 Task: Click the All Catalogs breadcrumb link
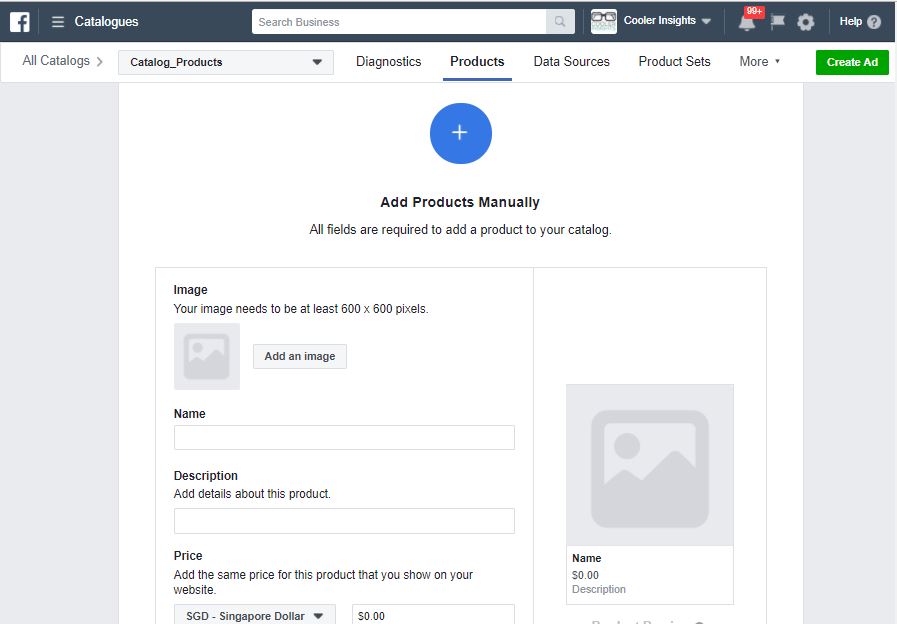(x=56, y=61)
